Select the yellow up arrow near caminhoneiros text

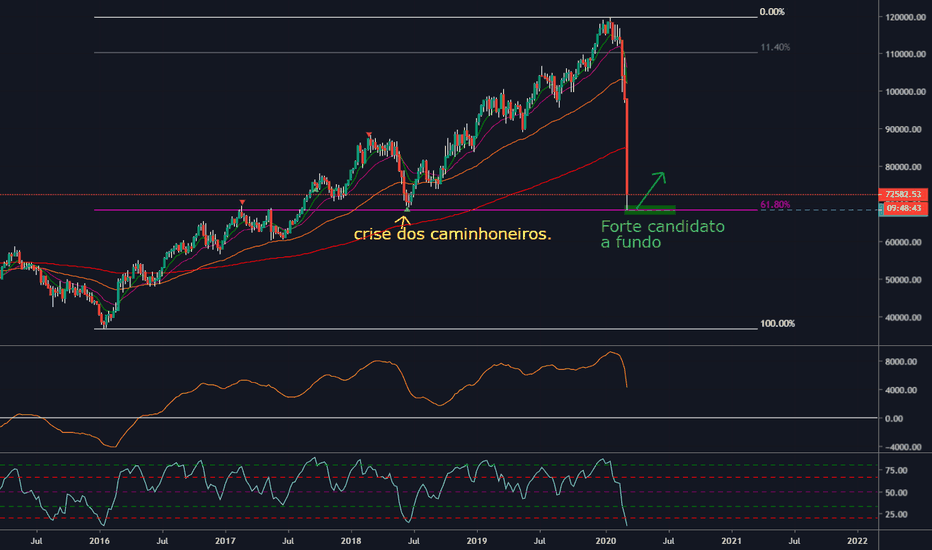coord(403,221)
